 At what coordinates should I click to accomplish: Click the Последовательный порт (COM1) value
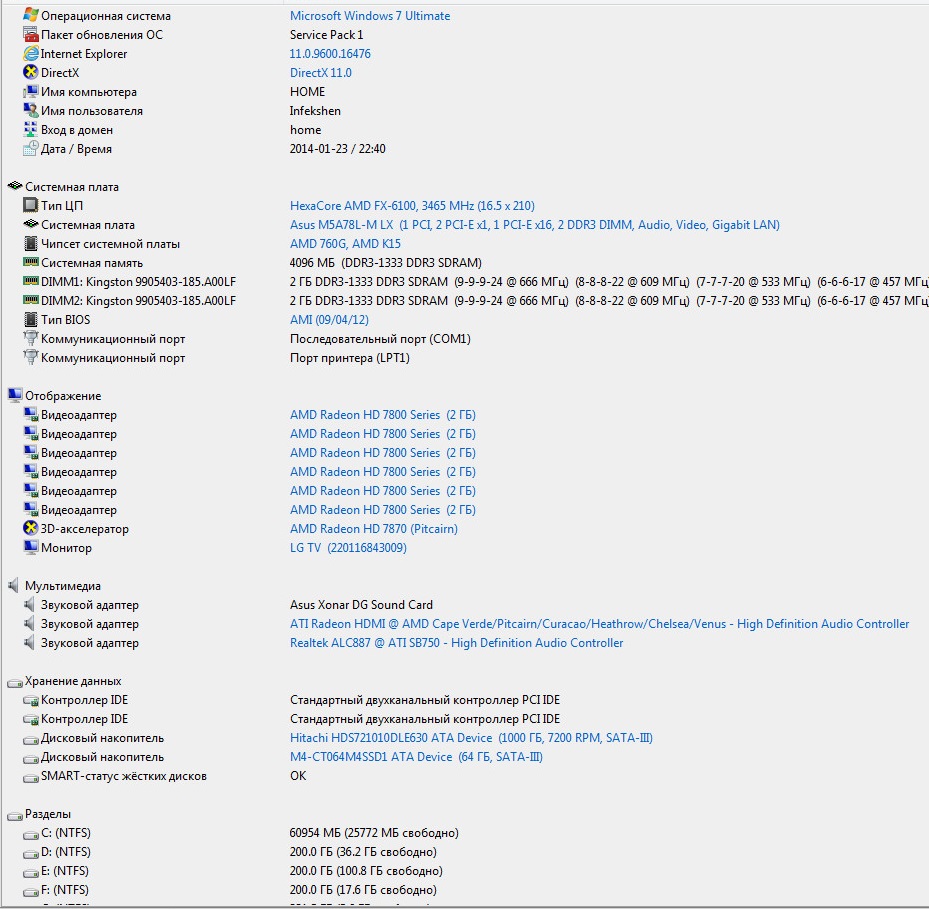point(380,339)
